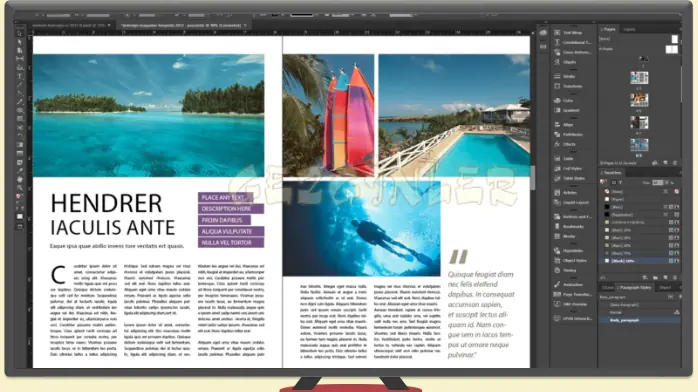This screenshot has height=392, width=698.
Task: Toggle formatting affects text in Swatches panel
Action: click(620, 182)
